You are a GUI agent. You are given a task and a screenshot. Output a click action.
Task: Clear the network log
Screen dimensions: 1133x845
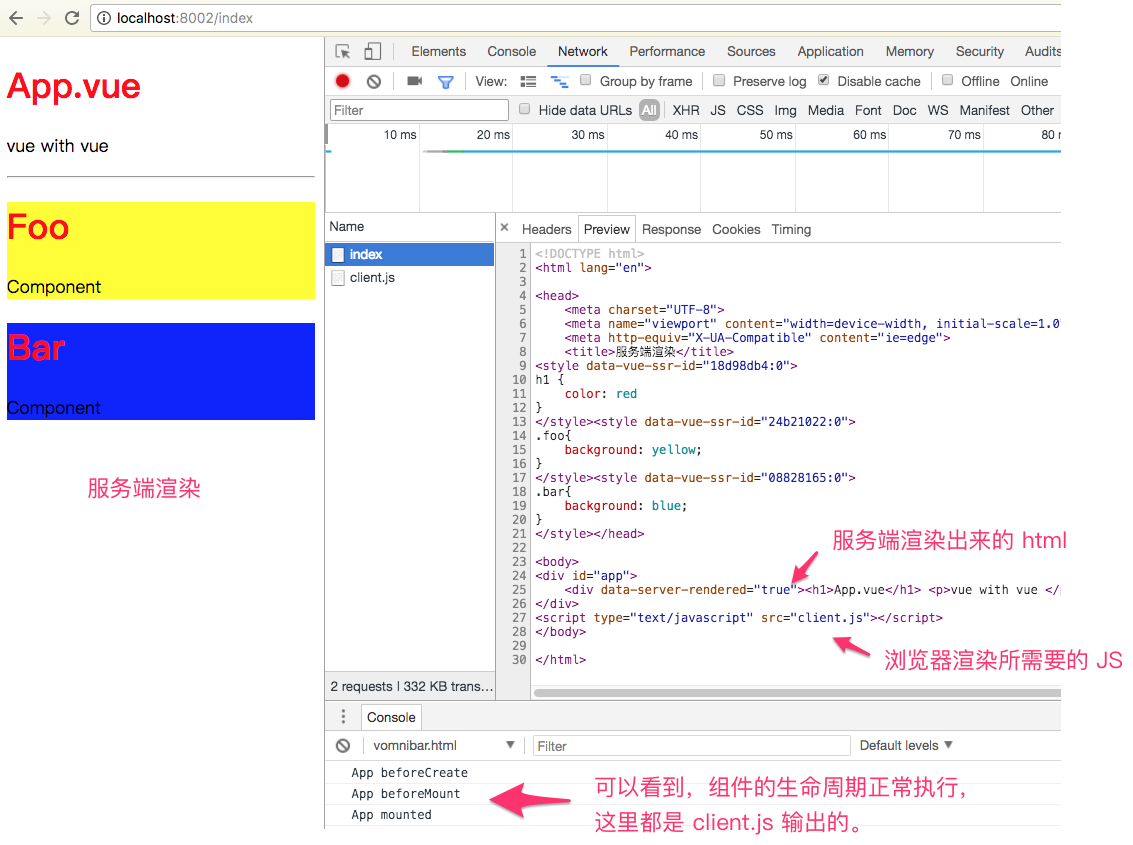(x=373, y=82)
